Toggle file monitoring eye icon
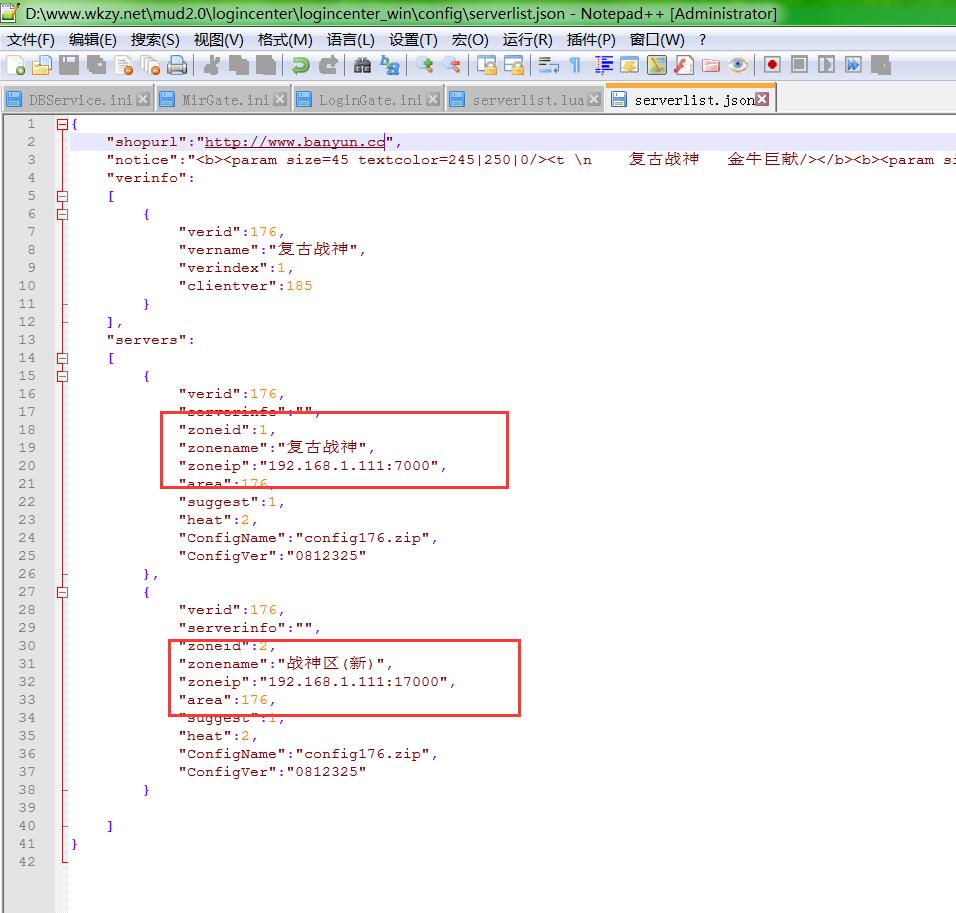Viewport: 956px width, 913px height. (738, 66)
